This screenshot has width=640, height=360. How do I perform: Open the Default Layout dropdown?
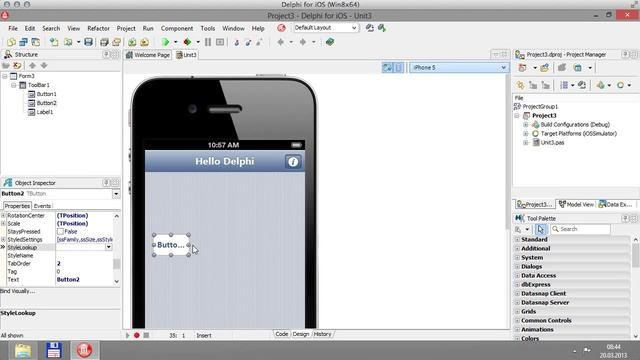pyautogui.click(x=354, y=28)
